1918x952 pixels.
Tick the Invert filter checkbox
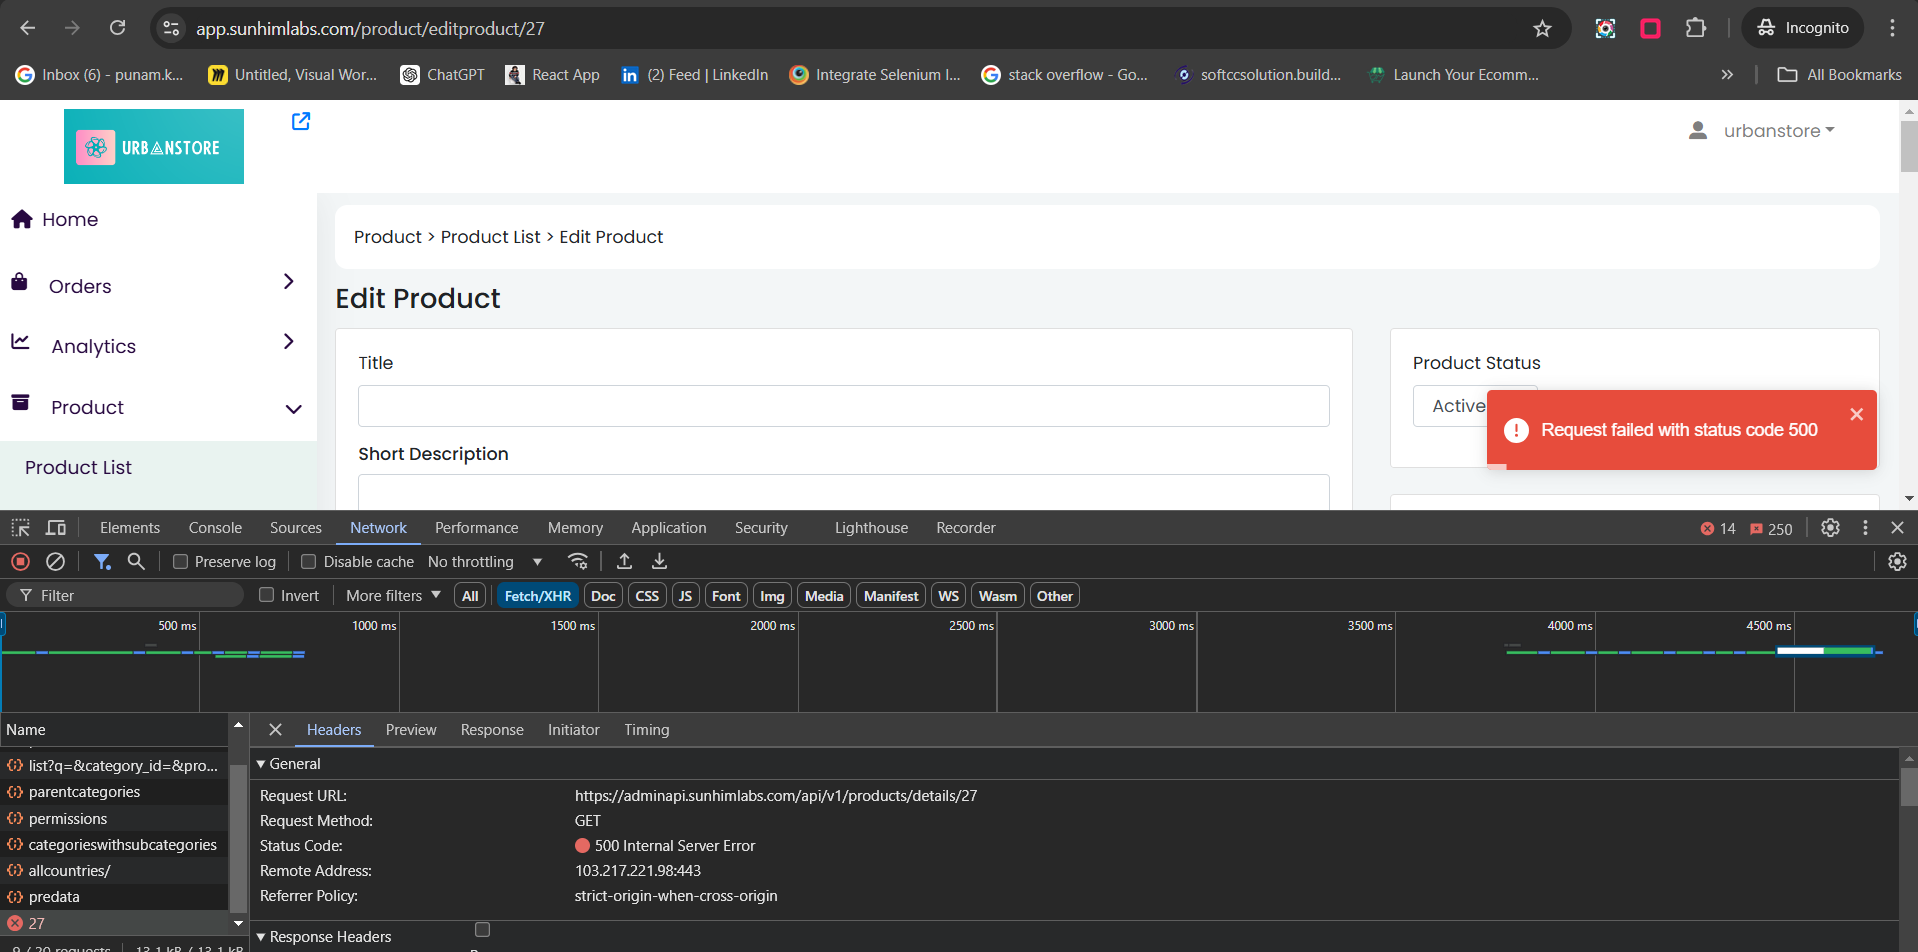point(267,595)
